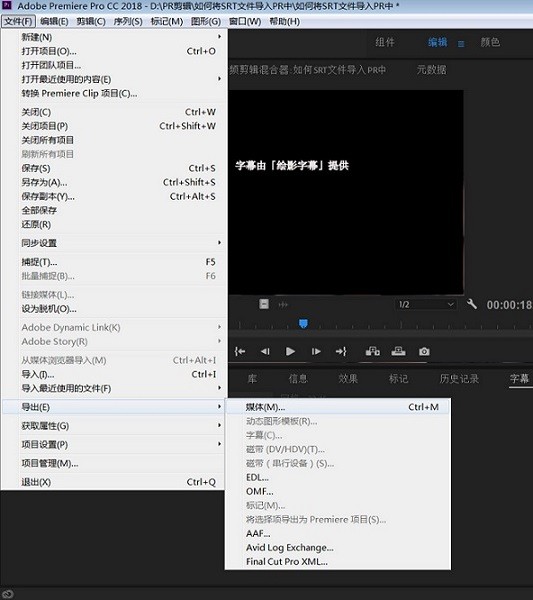Click the Step Forward one frame icon
The width and height of the screenshot is (533, 600).
point(316,351)
